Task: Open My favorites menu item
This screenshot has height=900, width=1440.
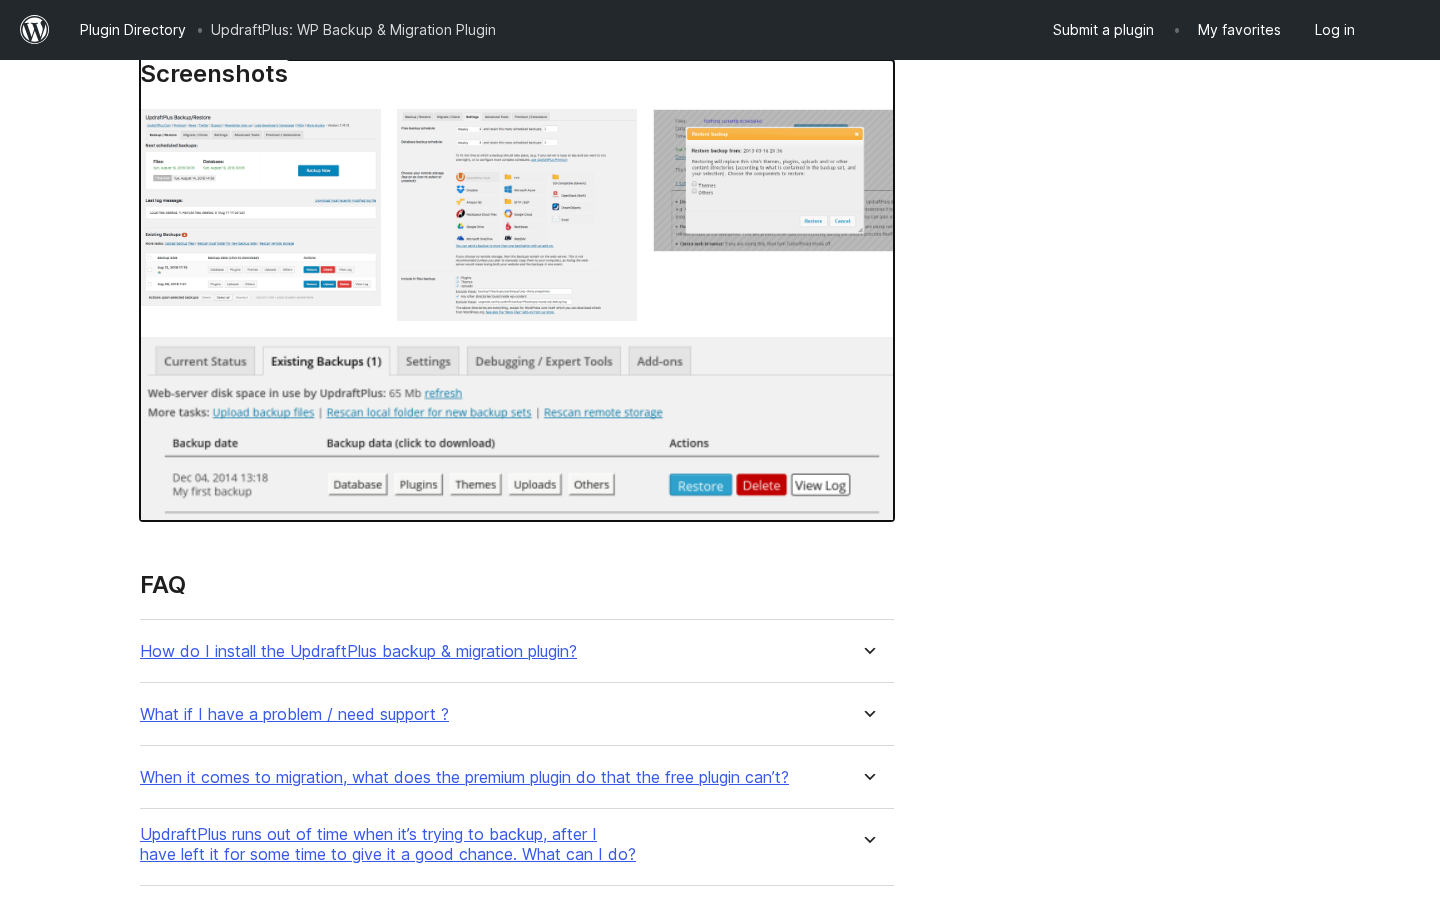Action: tap(1239, 30)
